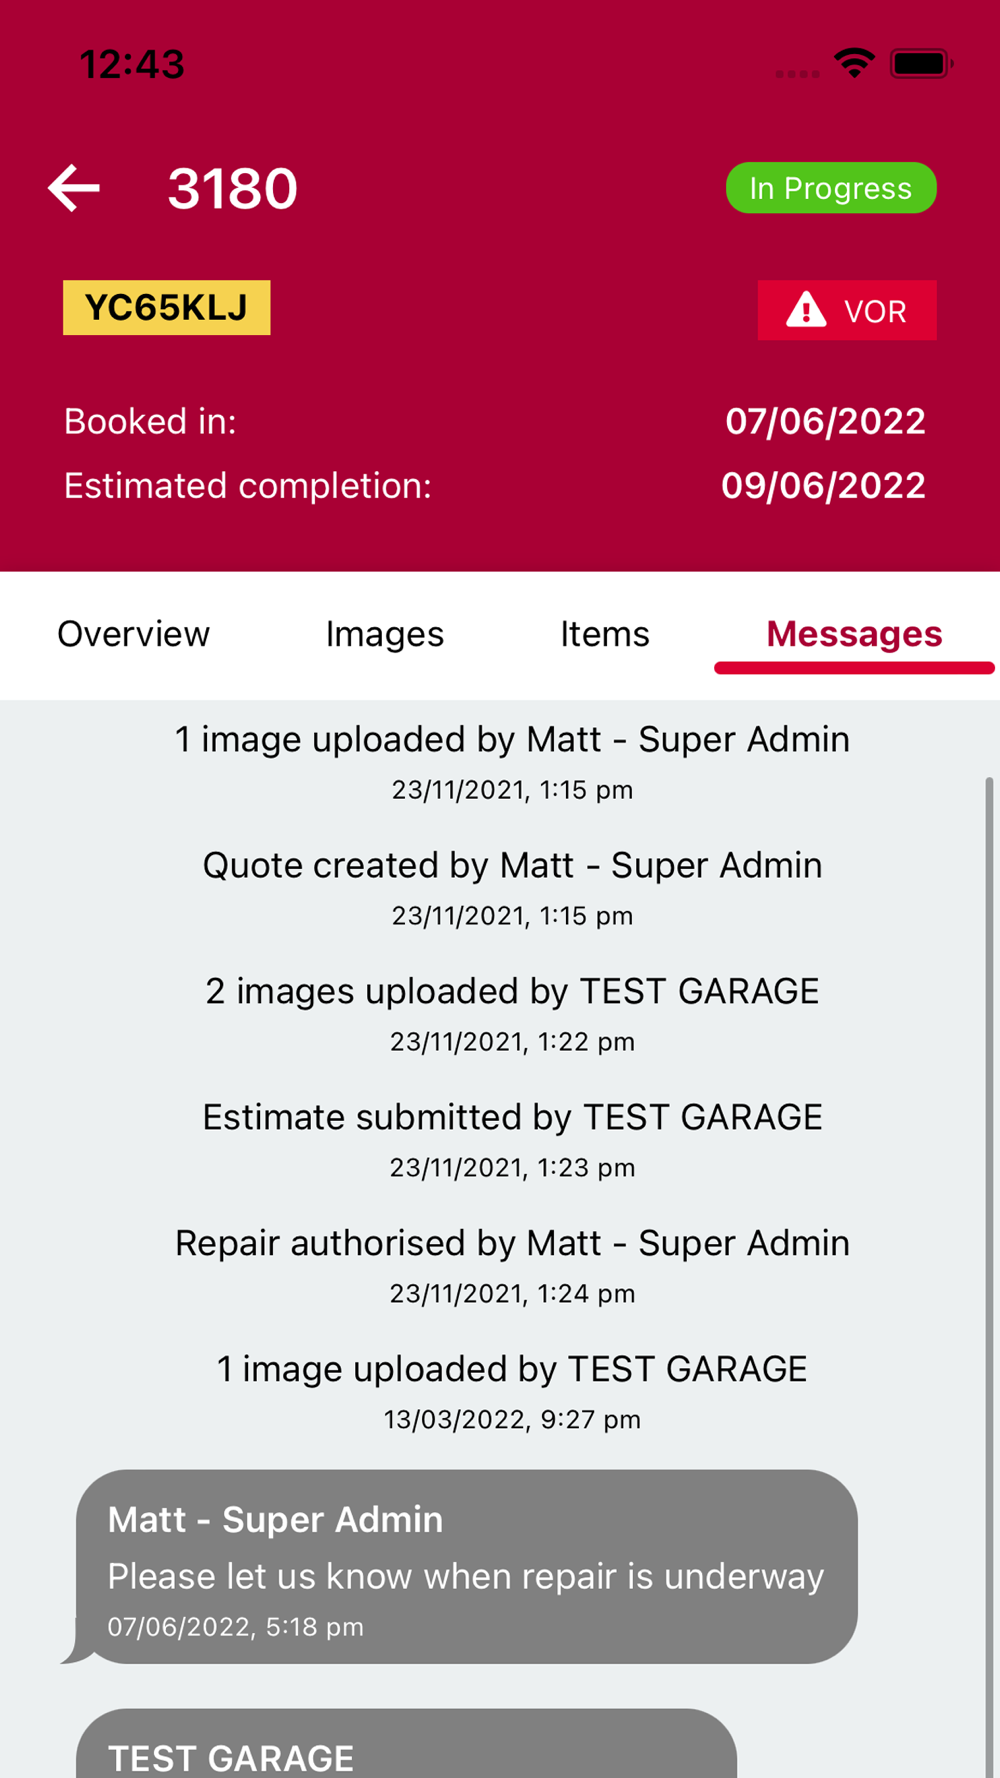Tap the YC65KLJ registration plate

tap(166, 308)
